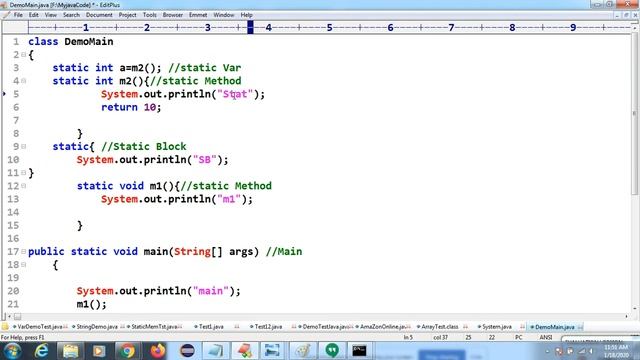Click the 'ln 5' status bar entry
640x360 pixels.
point(408,337)
